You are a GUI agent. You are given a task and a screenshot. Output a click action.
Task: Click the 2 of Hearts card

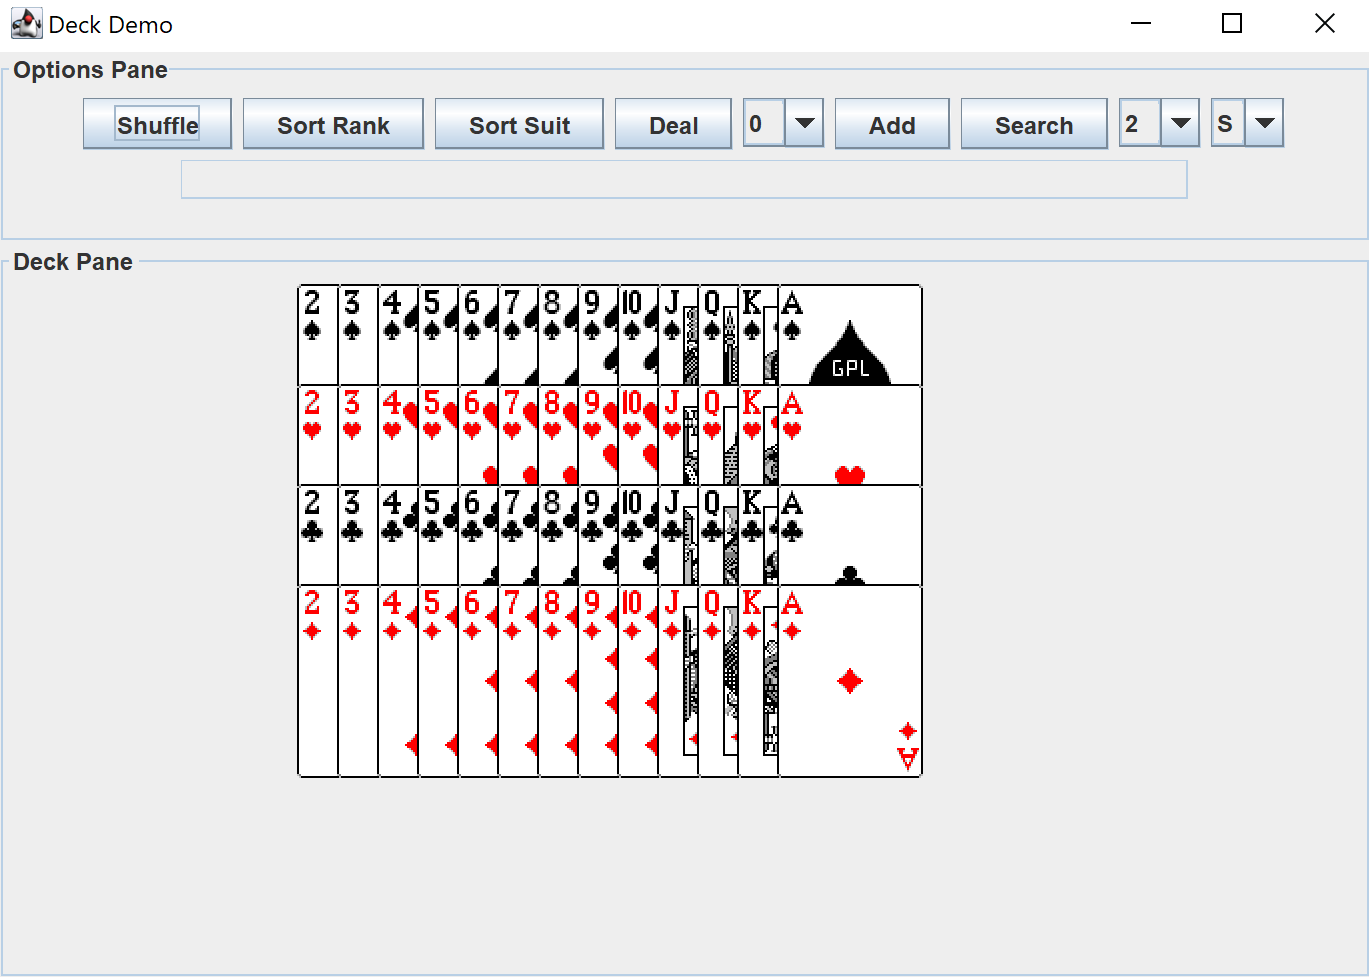tap(318, 435)
